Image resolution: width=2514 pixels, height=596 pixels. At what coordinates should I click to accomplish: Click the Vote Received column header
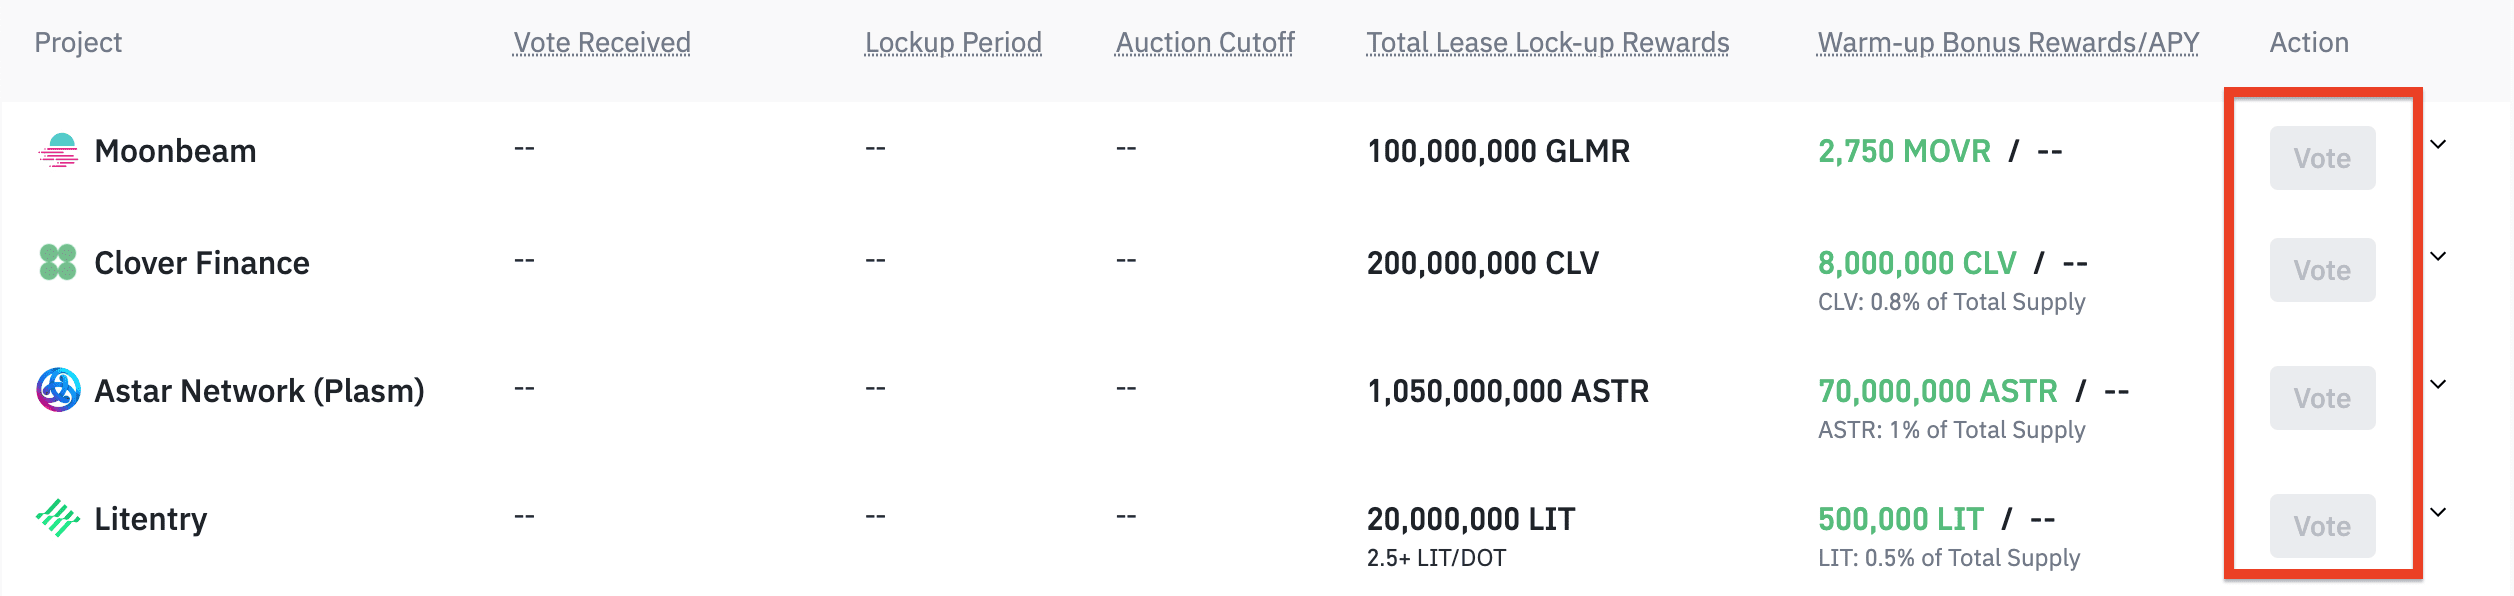coord(601,43)
